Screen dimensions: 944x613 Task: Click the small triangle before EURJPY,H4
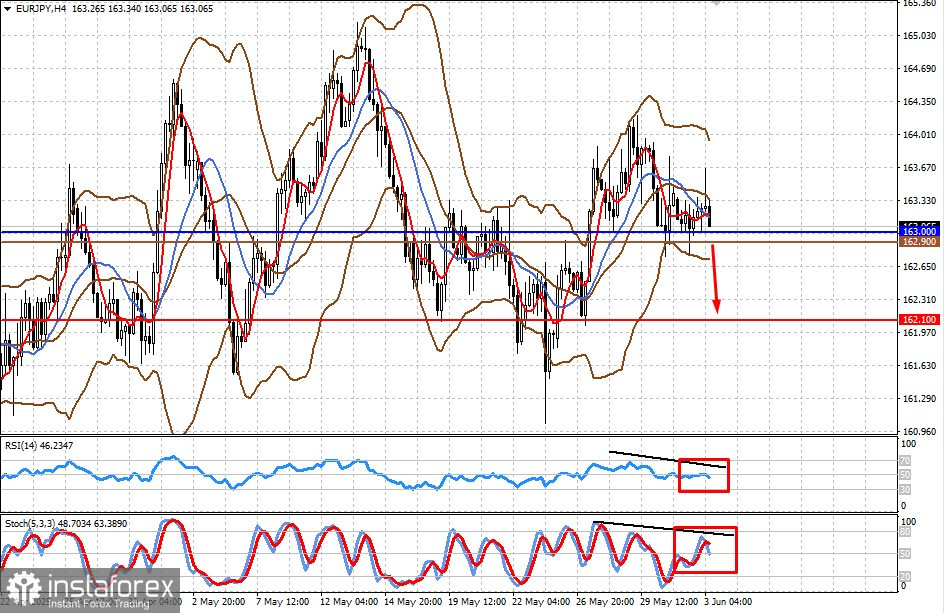7,9
